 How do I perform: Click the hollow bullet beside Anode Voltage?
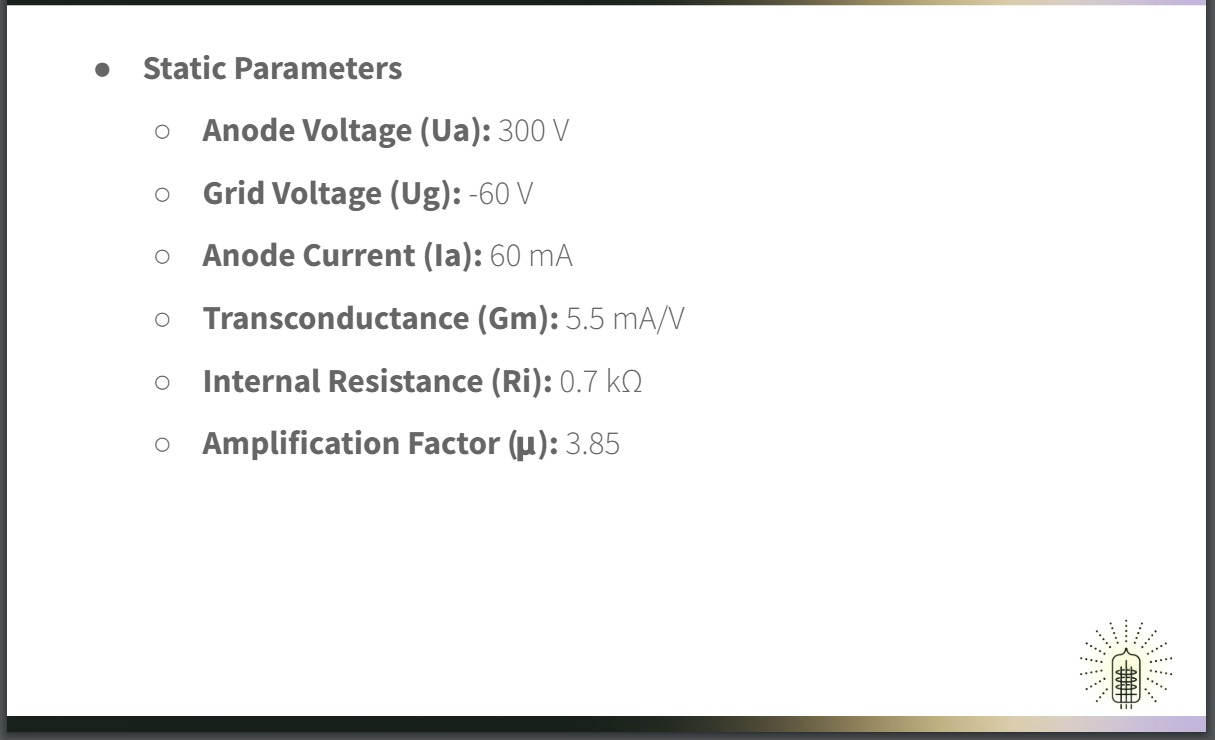pos(163,131)
